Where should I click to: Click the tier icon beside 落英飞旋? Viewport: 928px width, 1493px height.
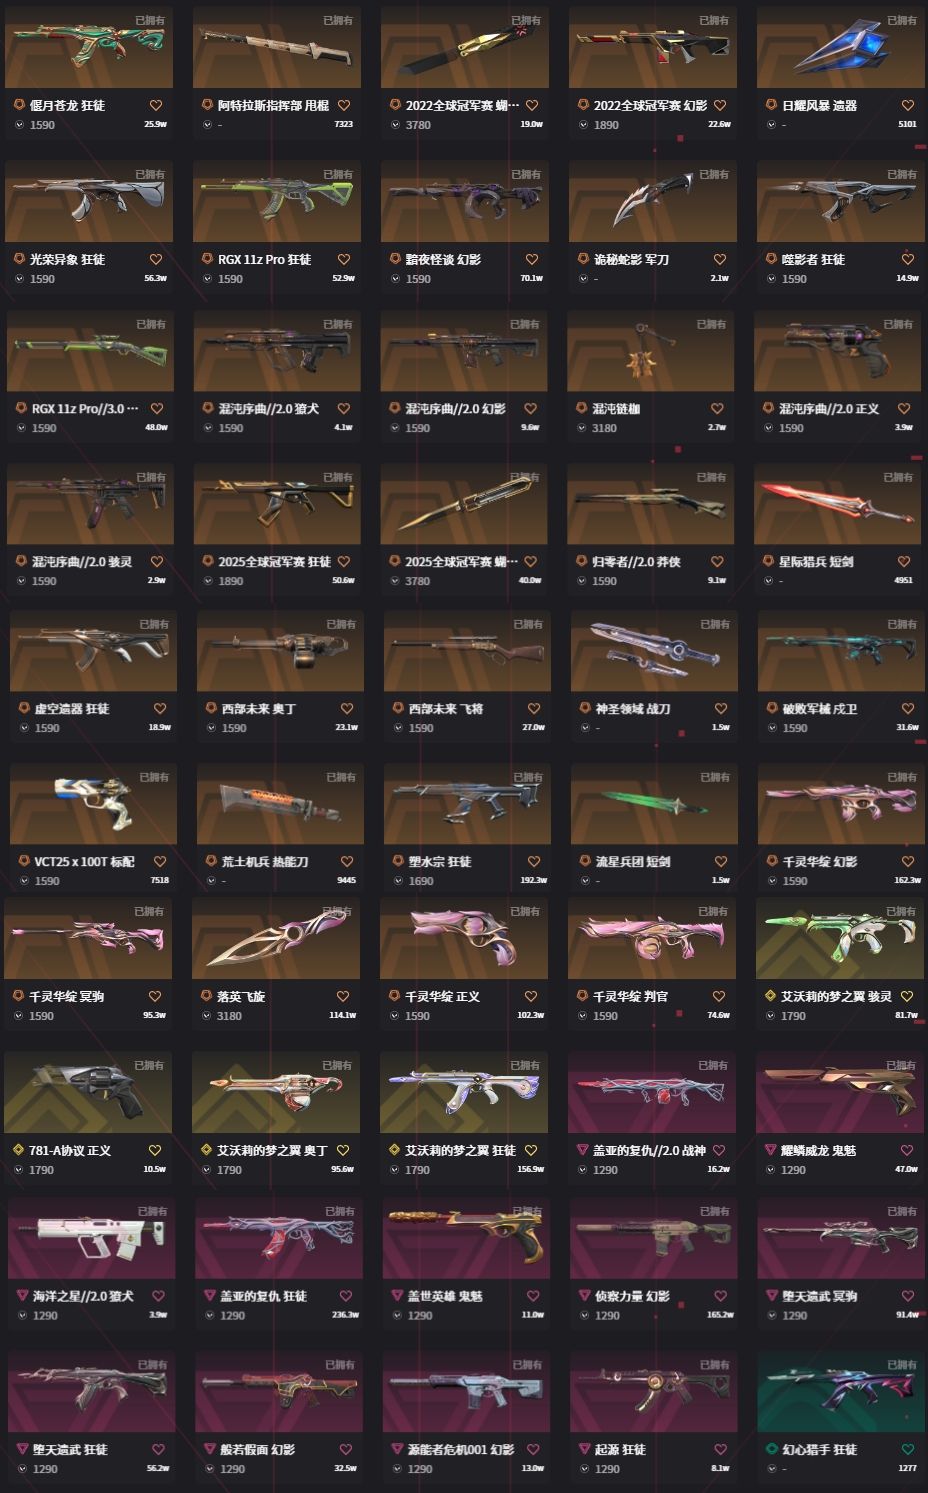(207, 996)
